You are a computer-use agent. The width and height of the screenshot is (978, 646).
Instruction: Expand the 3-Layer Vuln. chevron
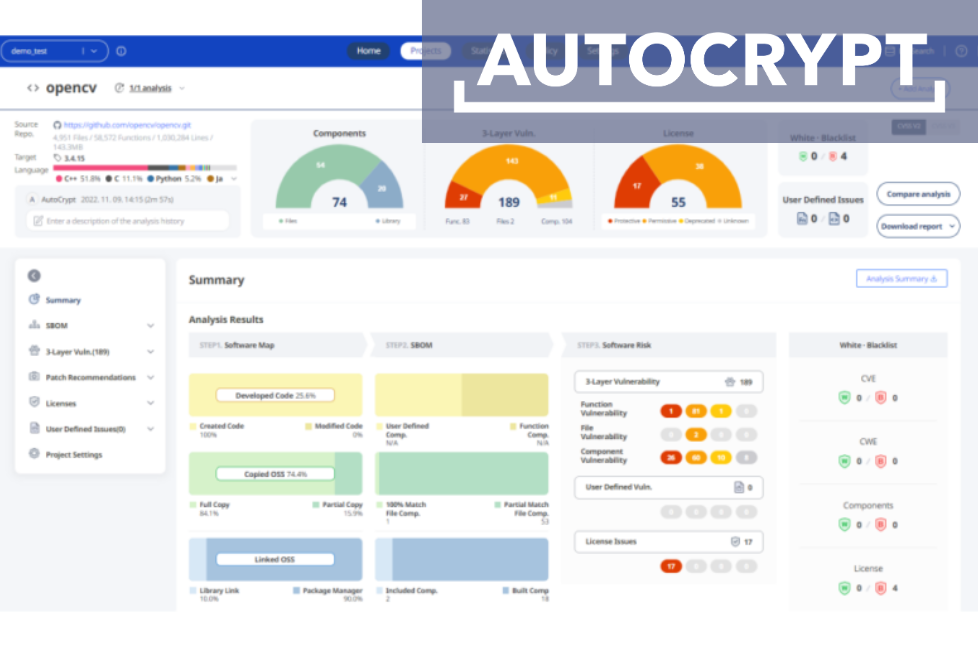tap(150, 352)
